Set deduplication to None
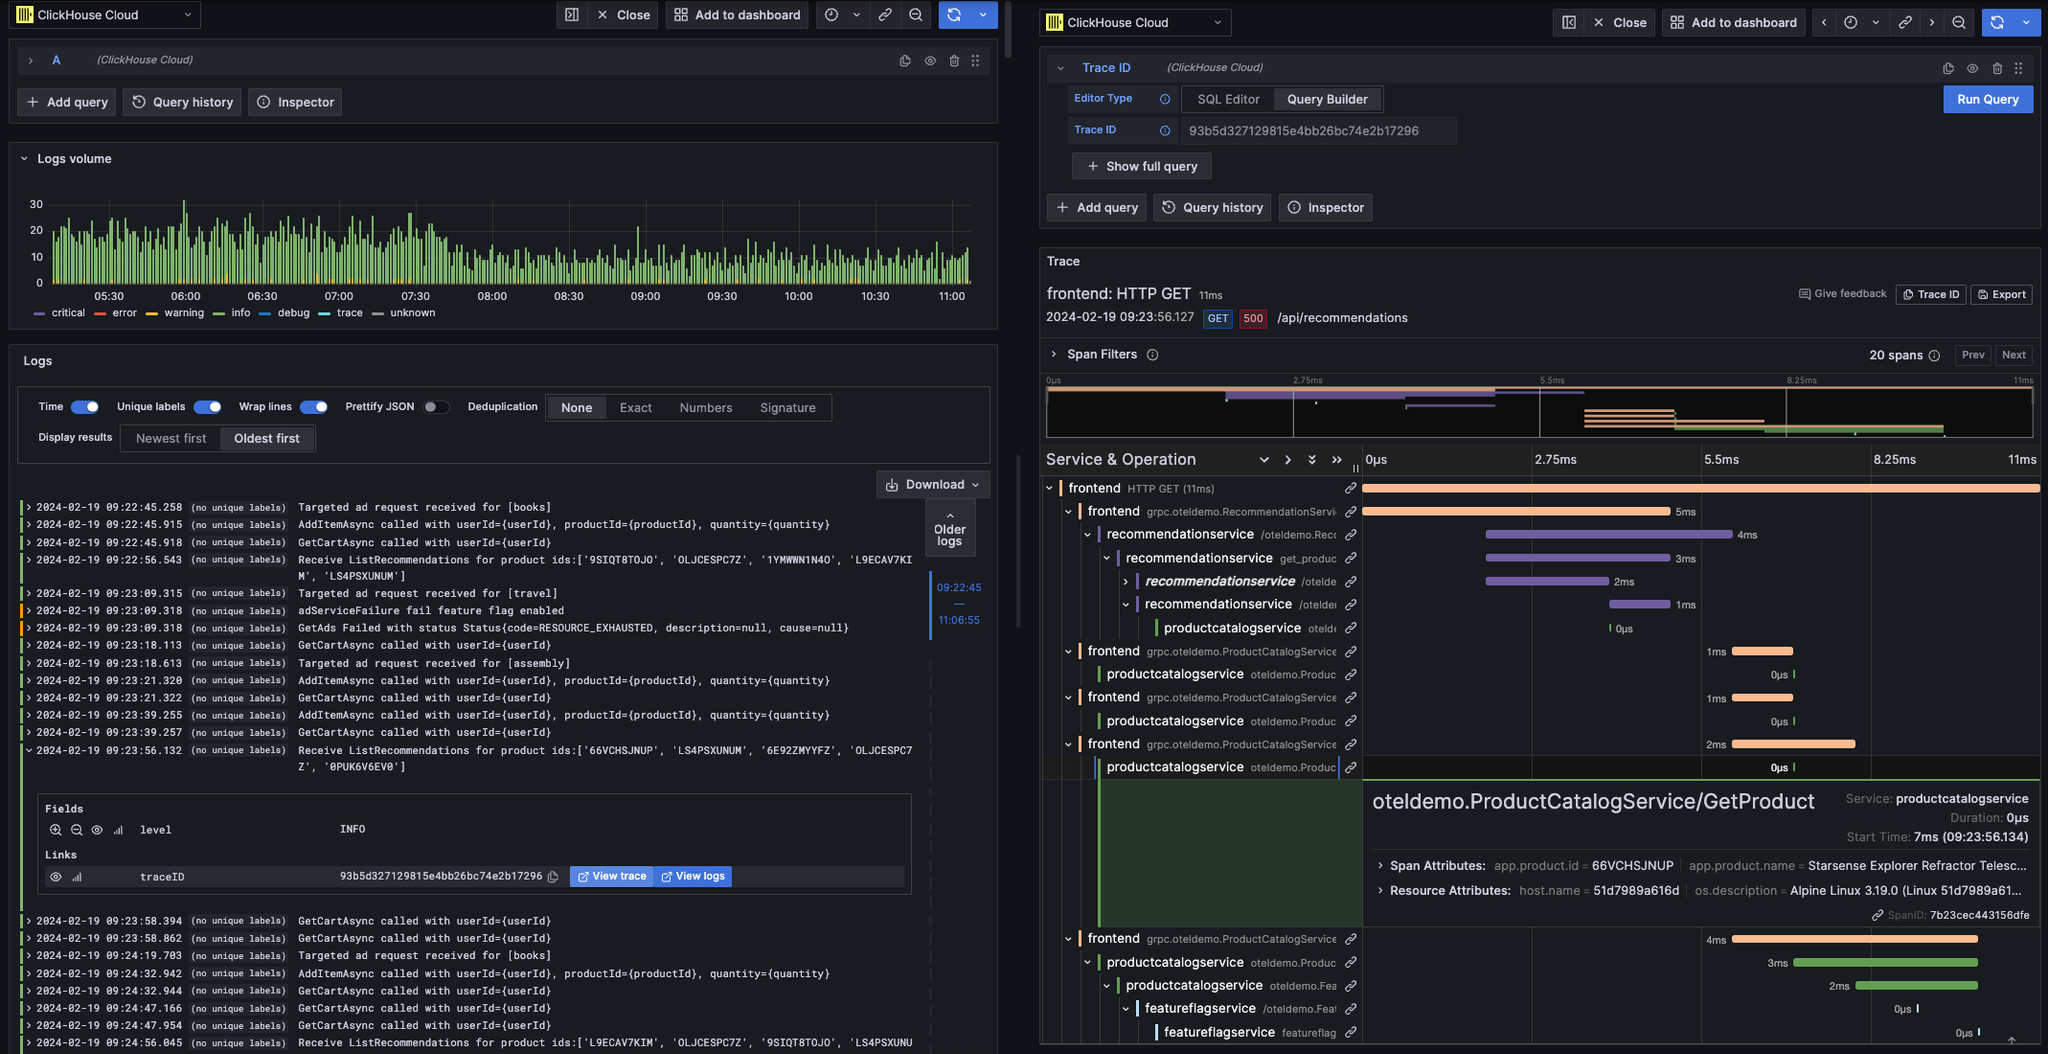This screenshot has width=2048, height=1054. [x=576, y=408]
